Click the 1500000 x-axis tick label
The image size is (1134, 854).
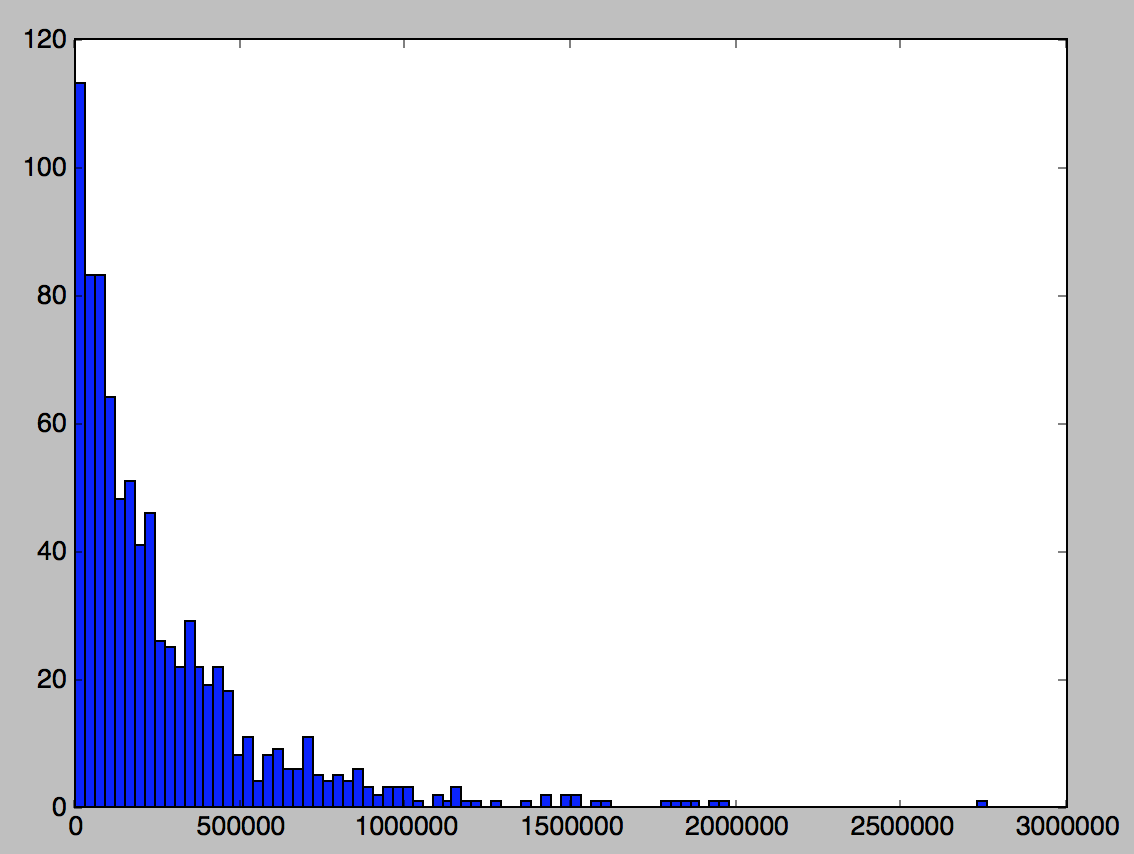click(x=570, y=827)
